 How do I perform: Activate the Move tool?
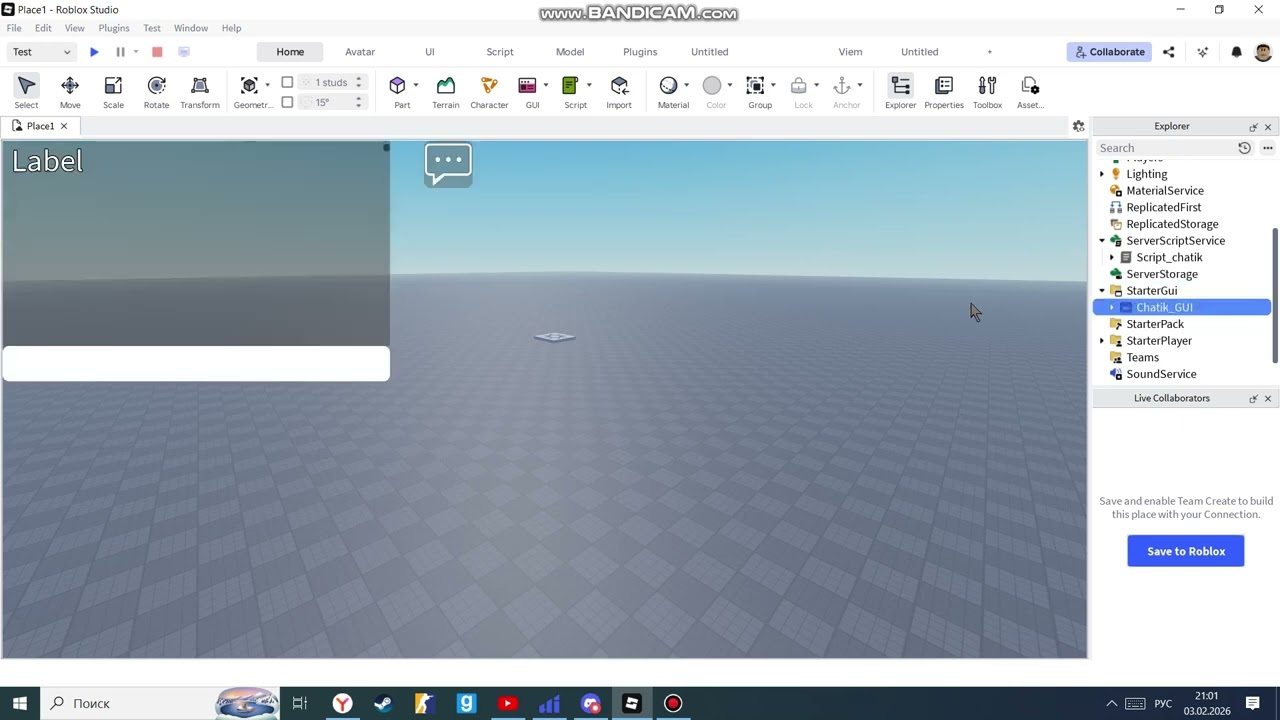pyautogui.click(x=70, y=91)
